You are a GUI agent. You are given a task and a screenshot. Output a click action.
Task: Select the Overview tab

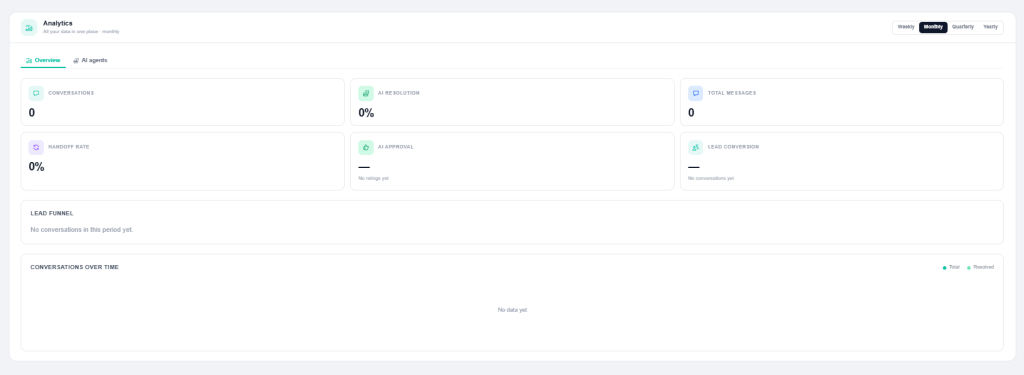click(43, 60)
